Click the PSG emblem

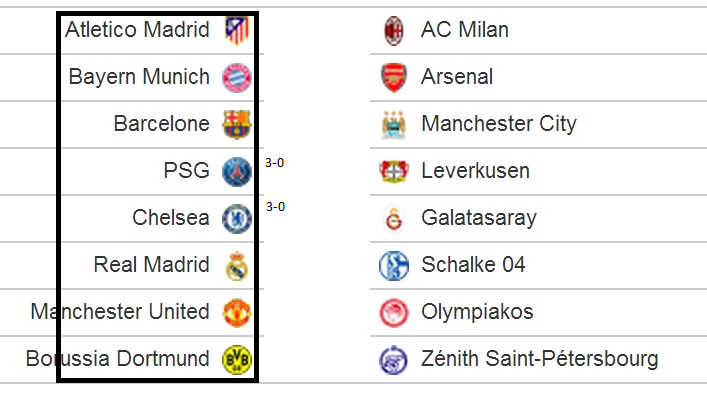pyautogui.click(x=237, y=172)
